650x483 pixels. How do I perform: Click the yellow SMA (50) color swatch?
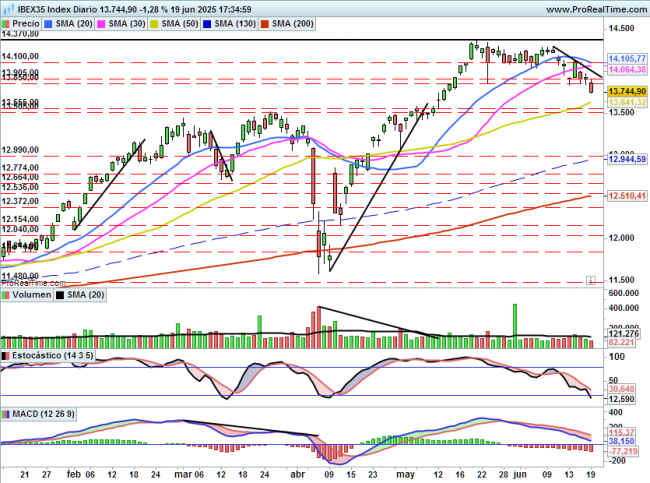154,24
